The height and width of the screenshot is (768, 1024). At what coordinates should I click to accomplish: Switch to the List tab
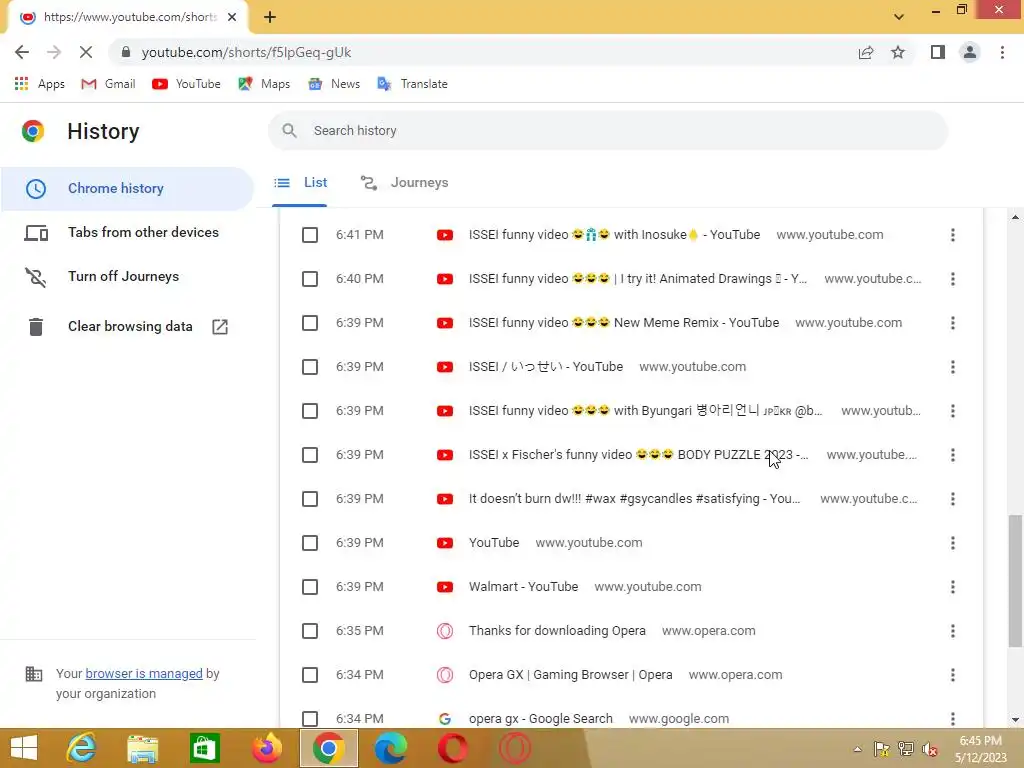300,183
